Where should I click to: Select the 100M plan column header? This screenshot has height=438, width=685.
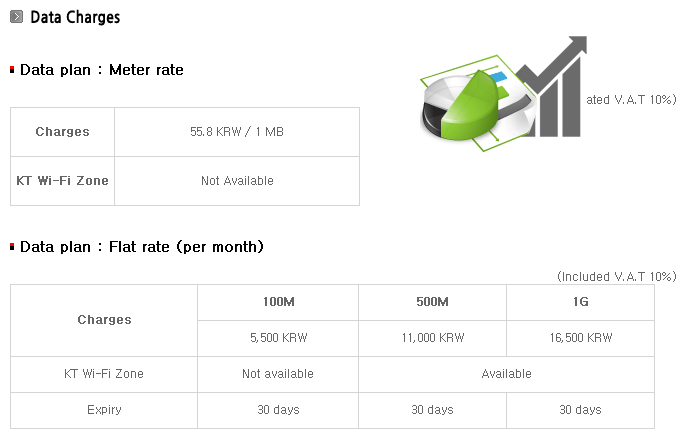[x=277, y=301]
